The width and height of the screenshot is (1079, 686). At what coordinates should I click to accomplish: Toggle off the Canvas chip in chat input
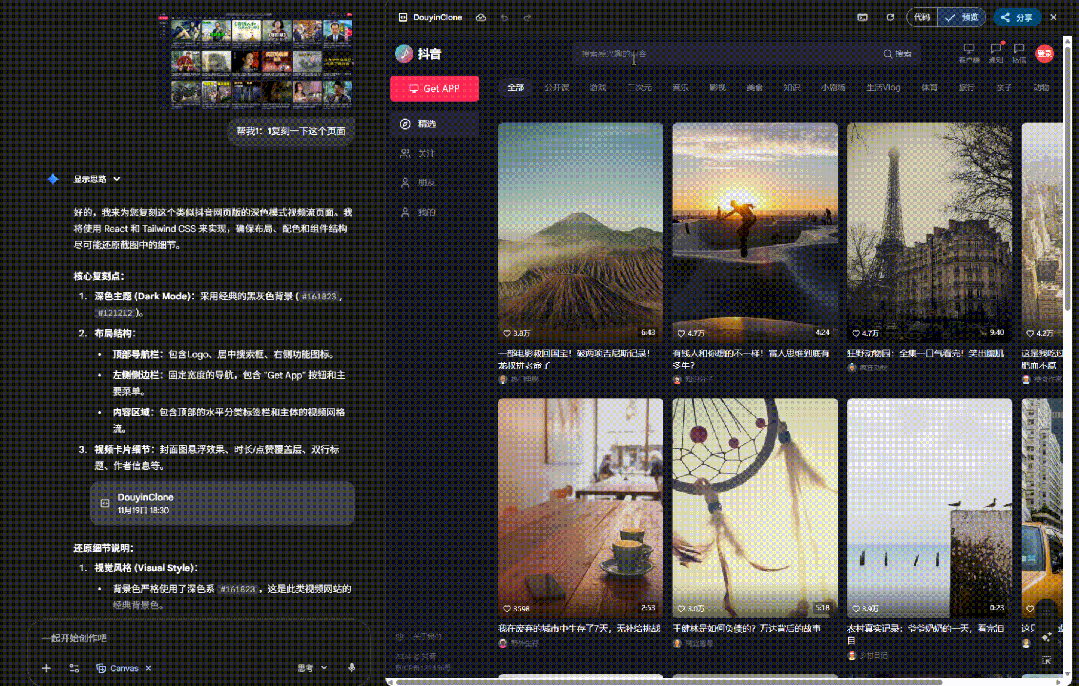(x=148, y=667)
